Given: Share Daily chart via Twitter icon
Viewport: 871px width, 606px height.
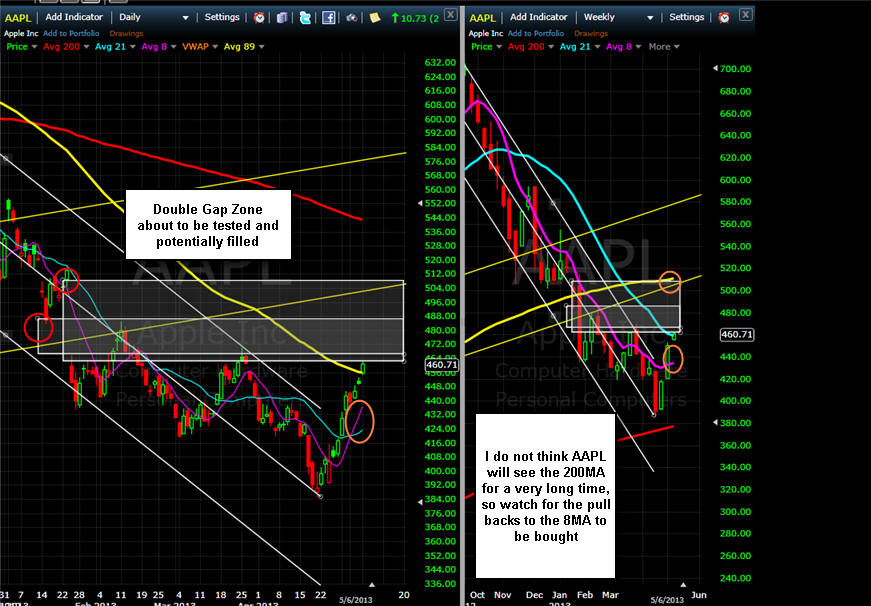Looking at the screenshot, I should click(x=305, y=18).
